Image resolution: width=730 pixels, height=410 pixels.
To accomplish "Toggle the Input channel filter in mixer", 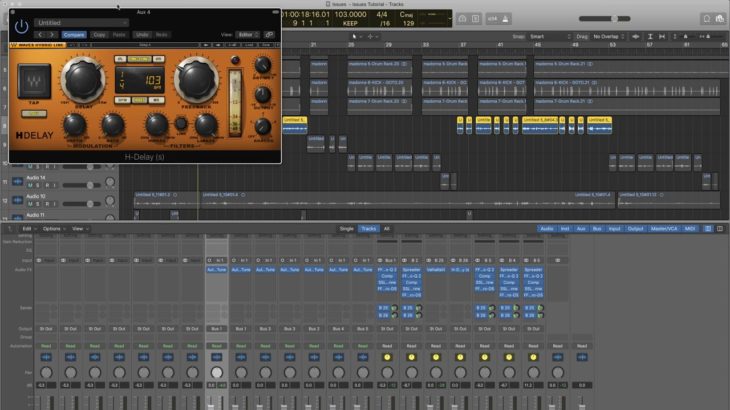I will point(615,229).
